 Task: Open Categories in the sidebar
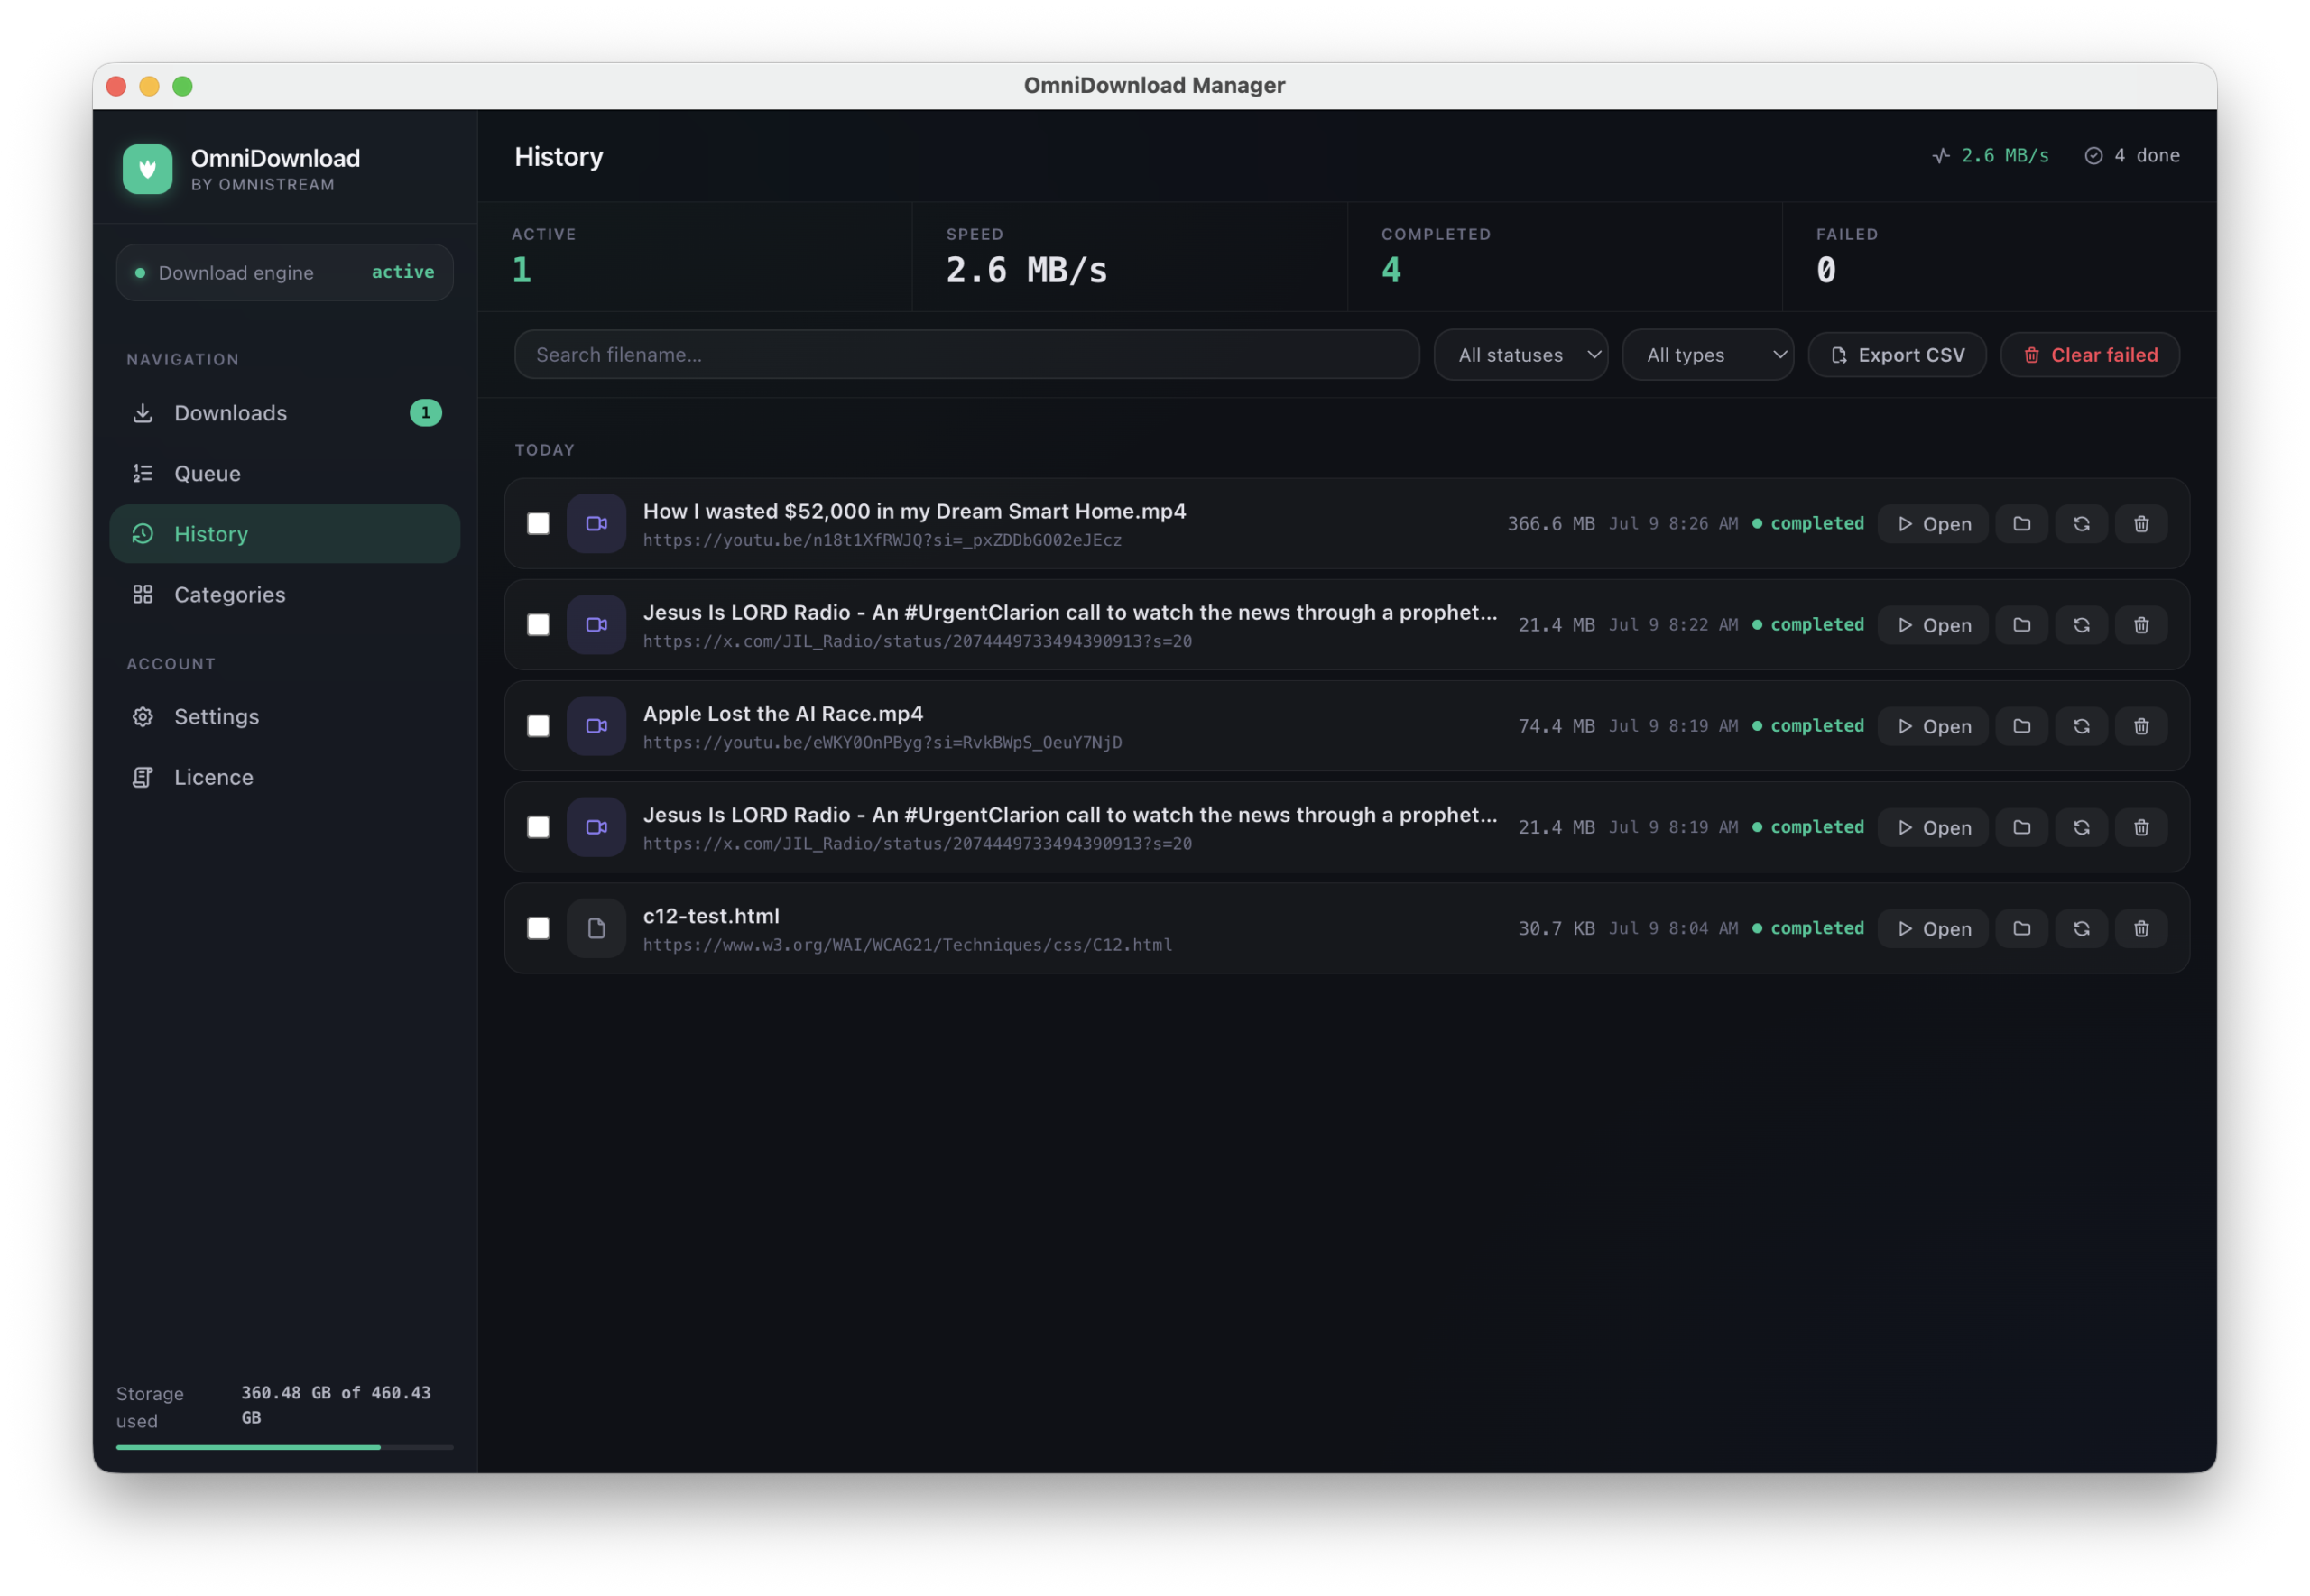coord(285,595)
